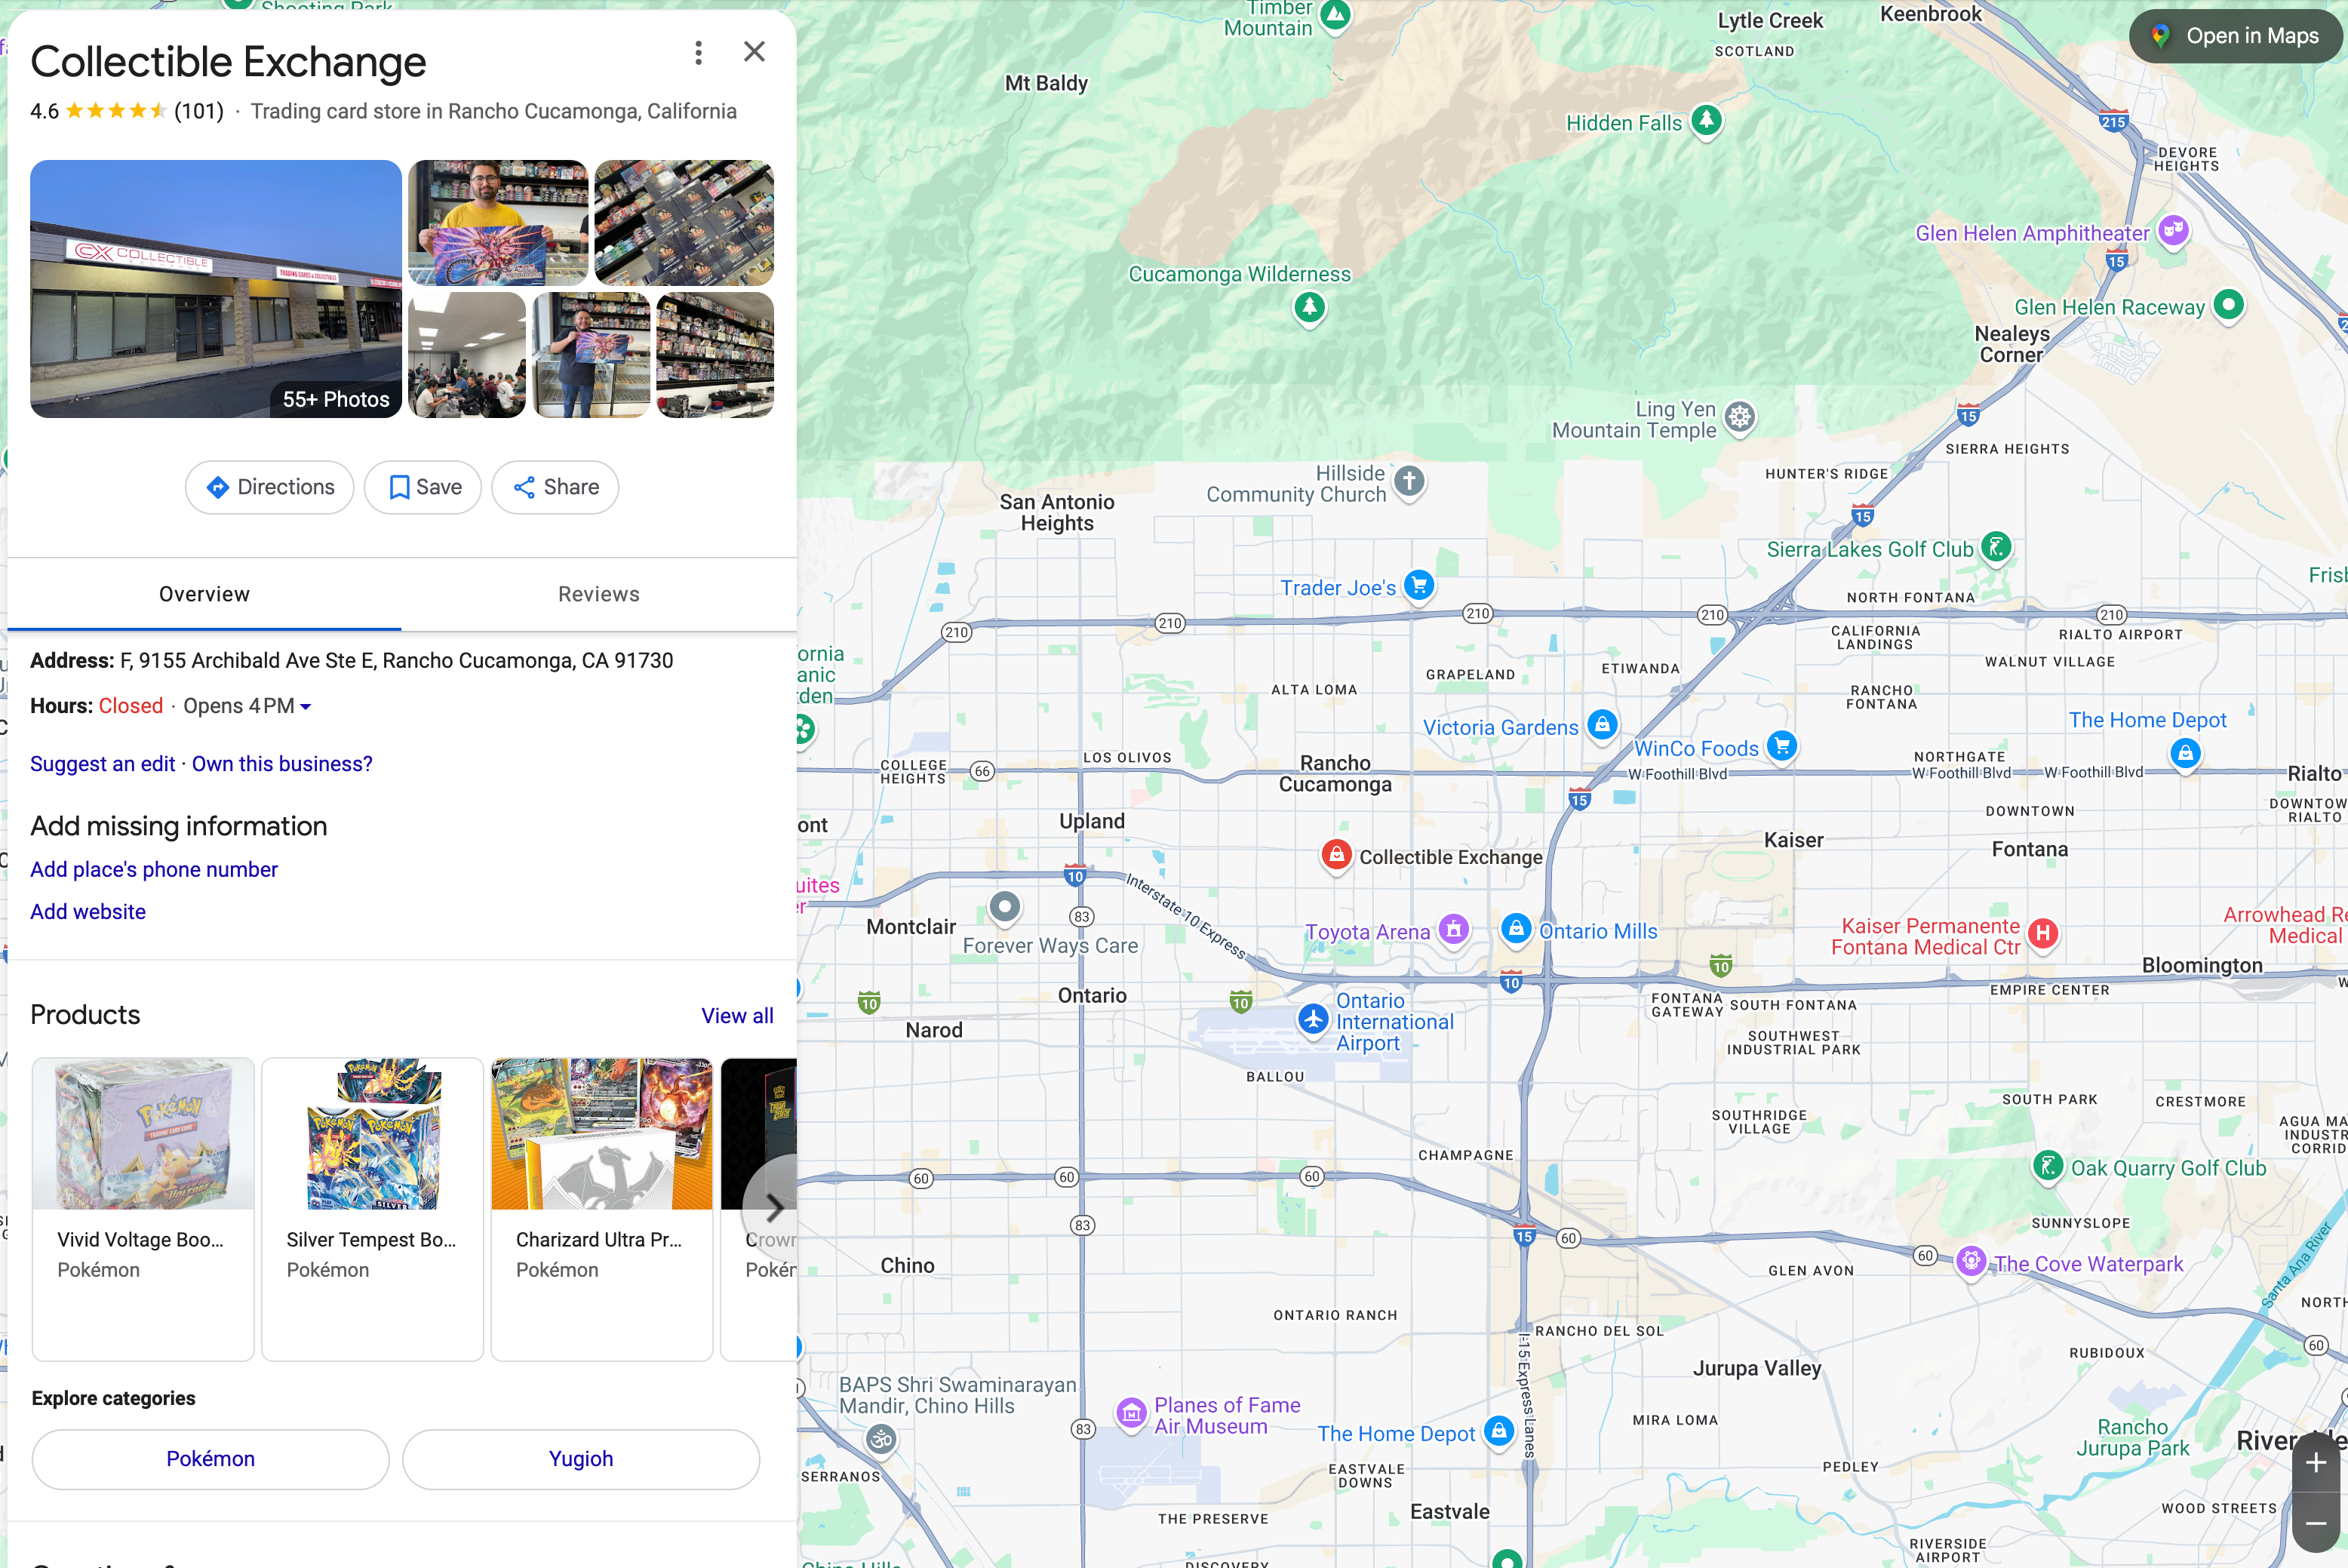Save Collectible Exchange to a list
The width and height of the screenshot is (2348, 1568).
click(423, 487)
